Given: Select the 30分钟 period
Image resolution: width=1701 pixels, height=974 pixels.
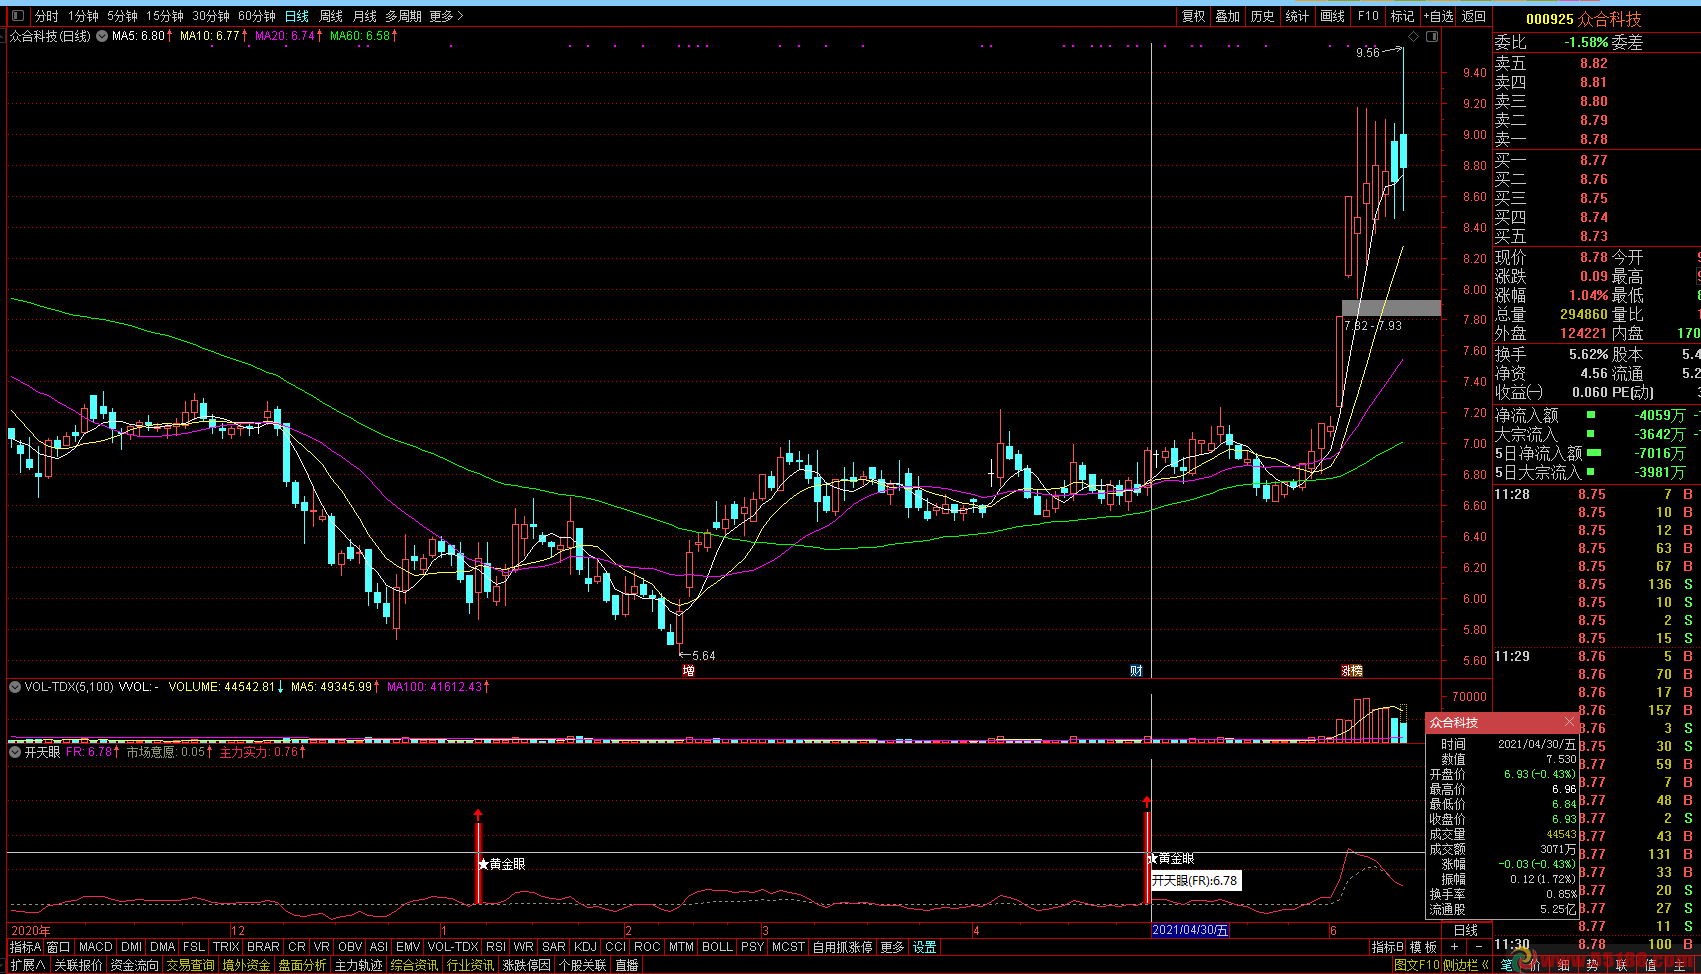Looking at the screenshot, I should click(x=211, y=16).
